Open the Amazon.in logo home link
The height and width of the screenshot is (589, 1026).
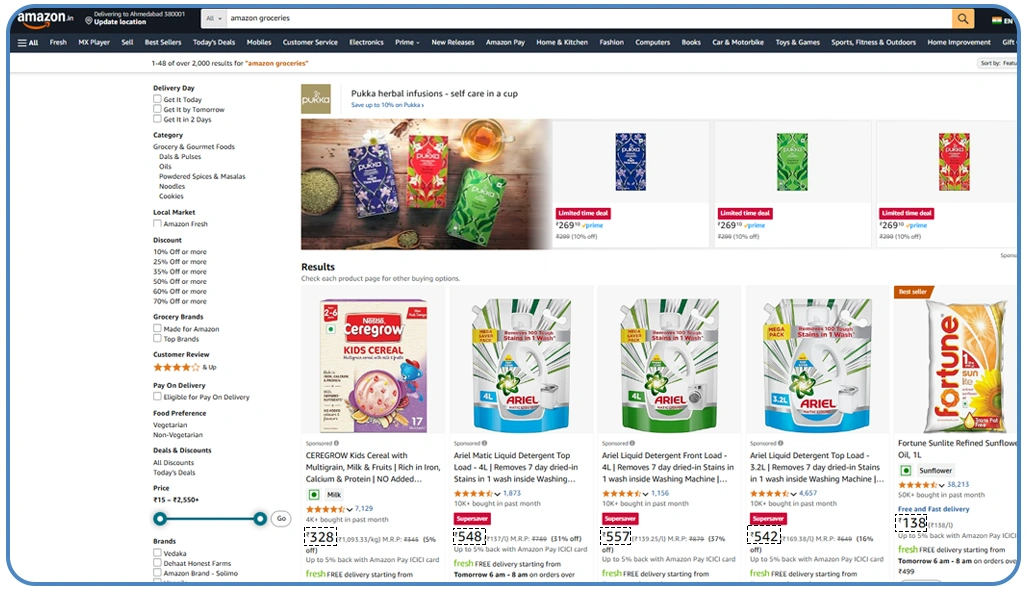click(x=45, y=18)
